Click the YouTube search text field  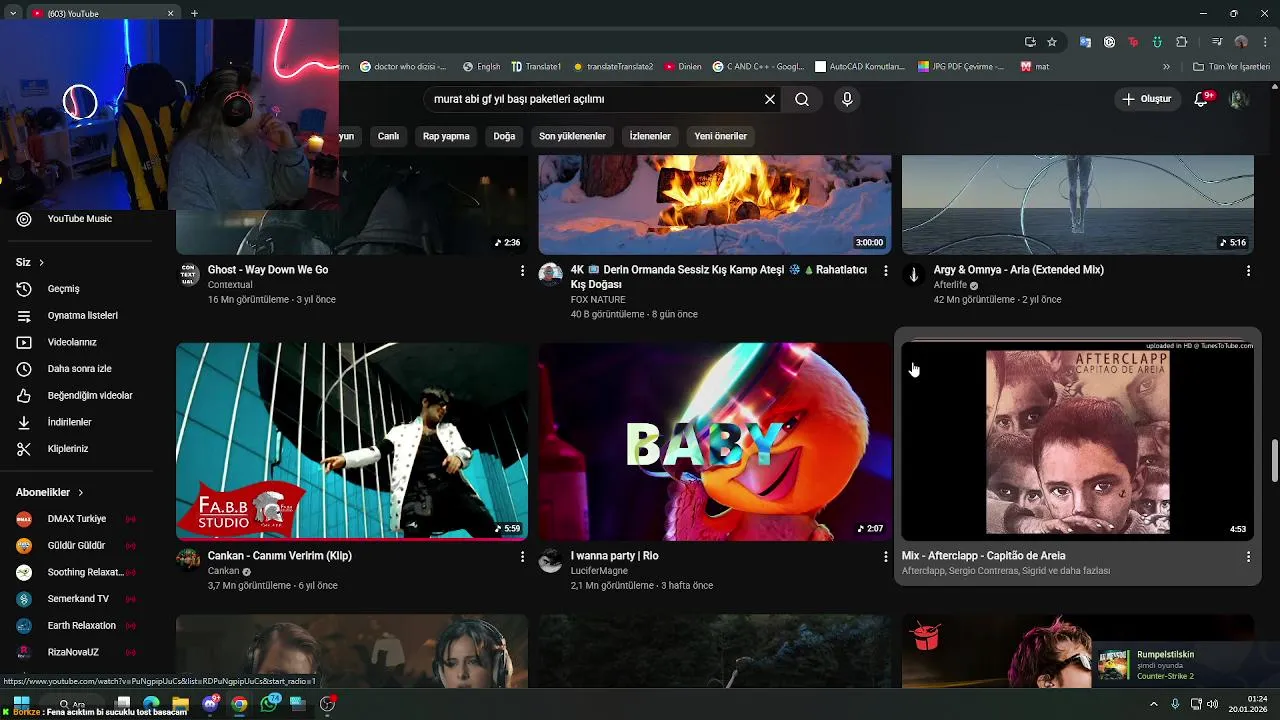pos(595,99)
